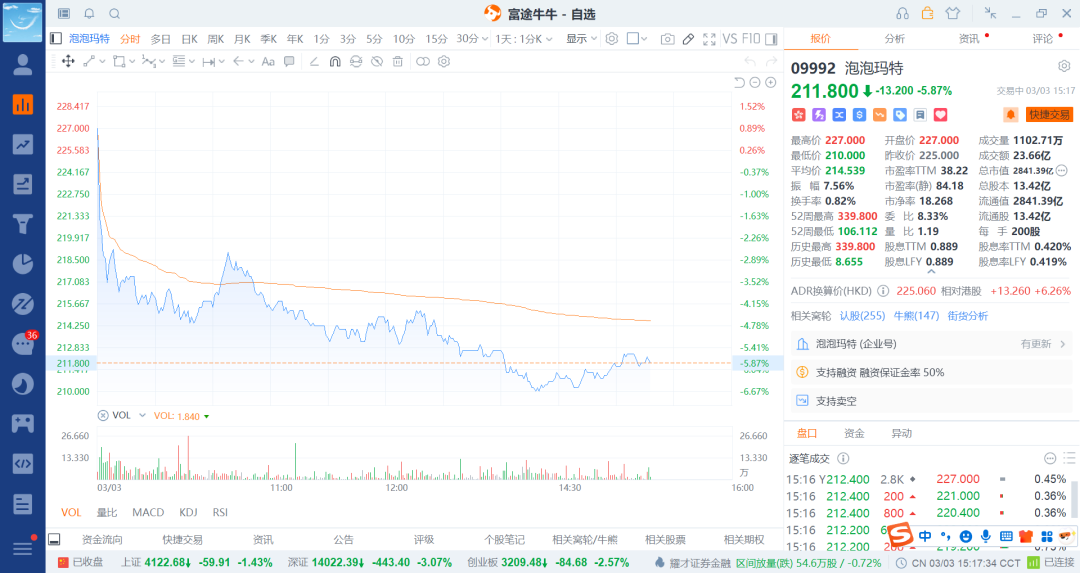The image size is (1080, 573).
Task: Open the stock screener funnel sidebar icon
Action: (23, 224)
